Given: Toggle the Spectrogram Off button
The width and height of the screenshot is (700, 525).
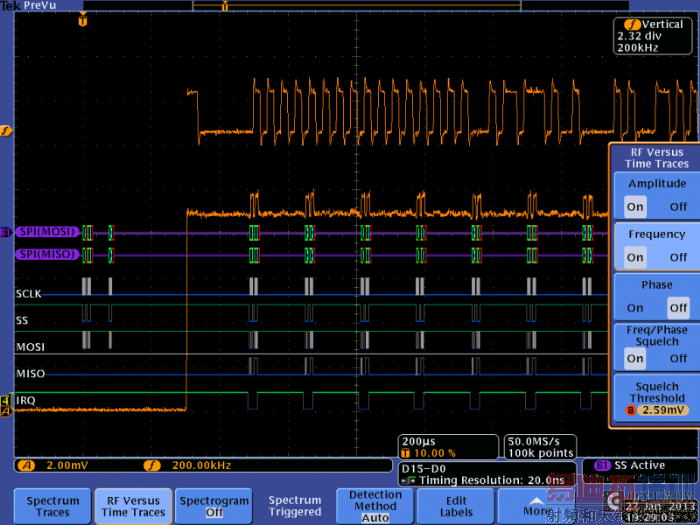Looking at the screenshot, I should pos(214,506).
